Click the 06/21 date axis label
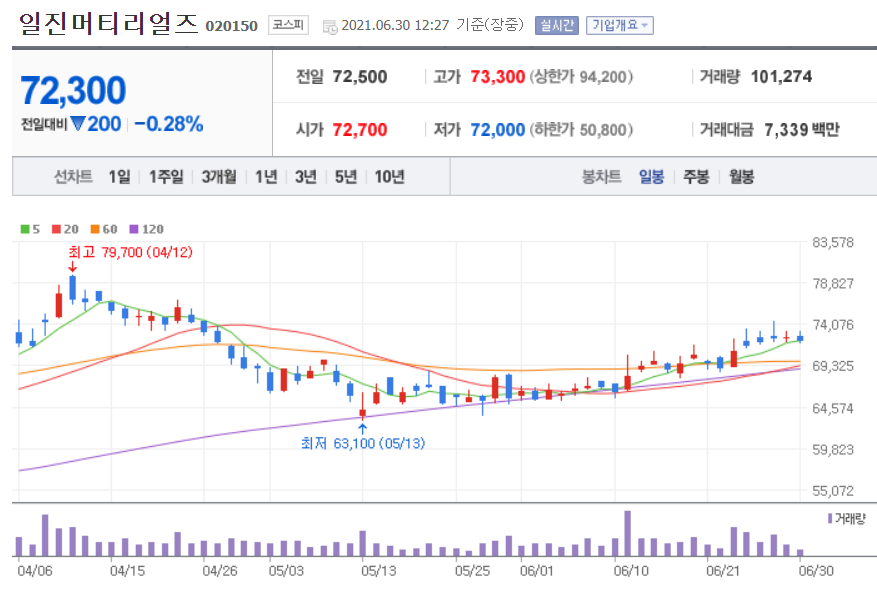 click(x=723, y=571)
